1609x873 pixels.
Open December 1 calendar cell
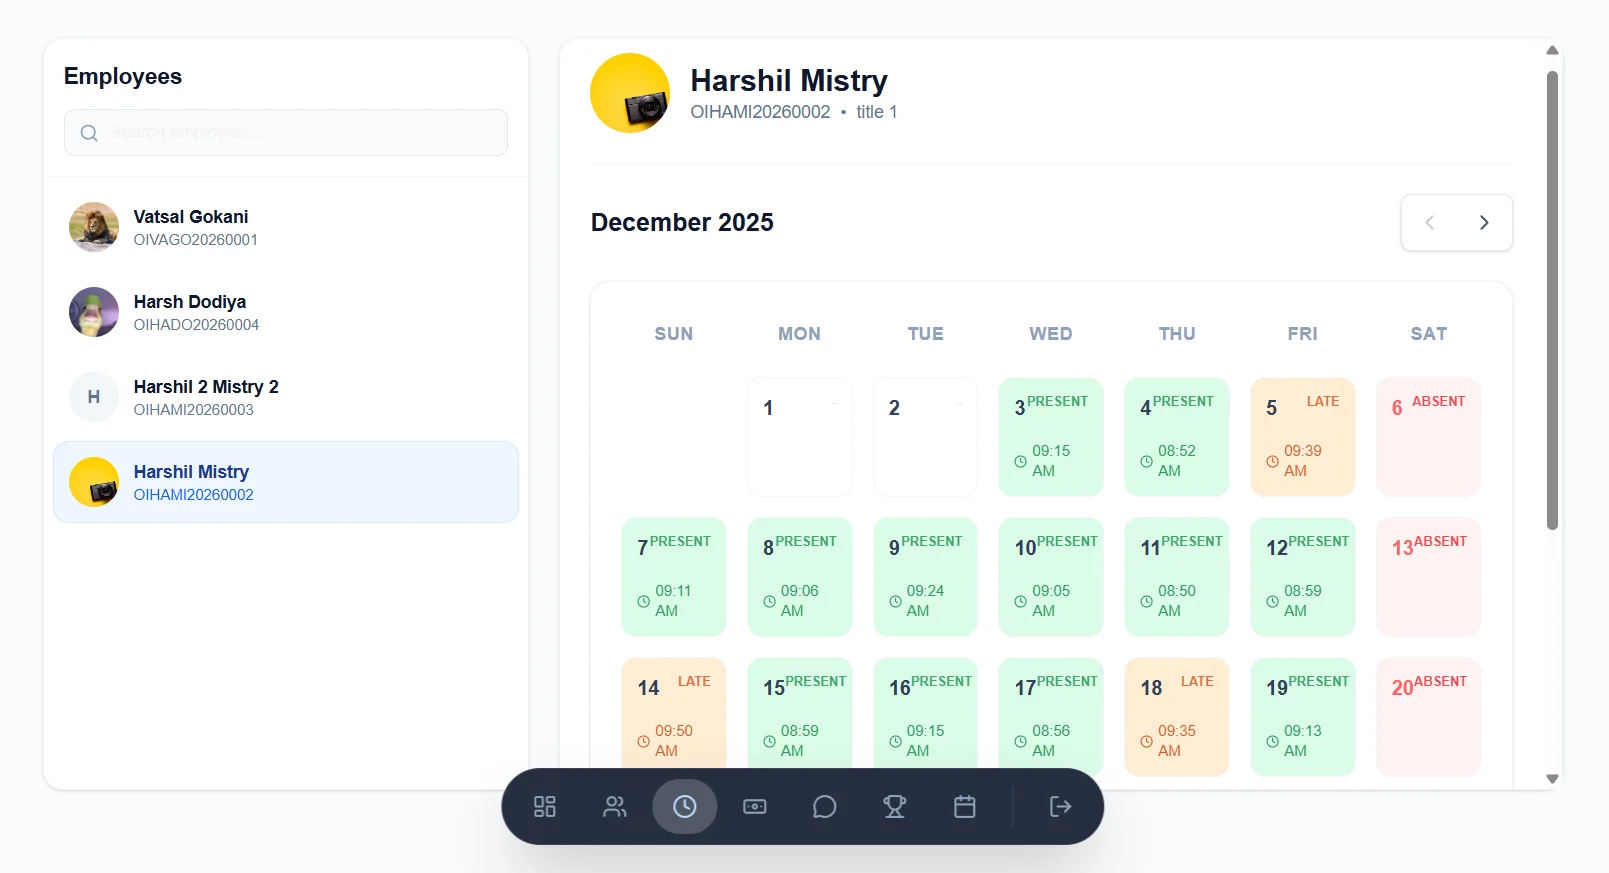point(800,437)
